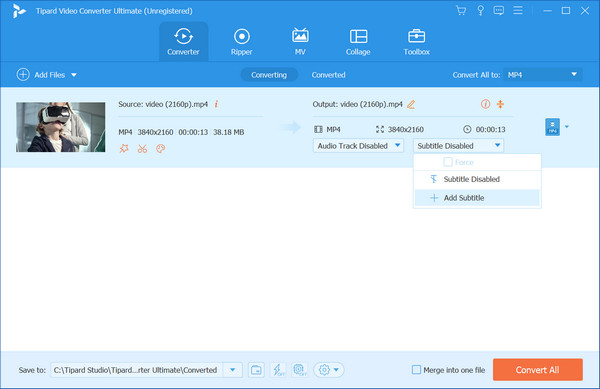
Task: Open the Converter tab
Action: (183, 42)
